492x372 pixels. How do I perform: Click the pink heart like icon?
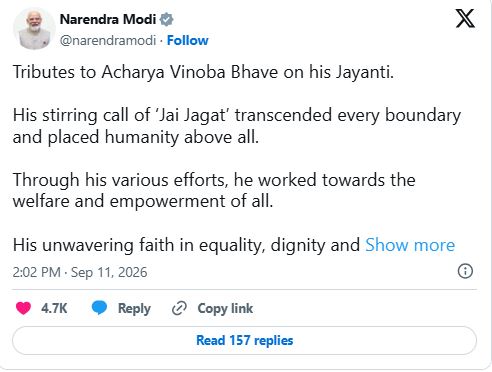[23, 308]
